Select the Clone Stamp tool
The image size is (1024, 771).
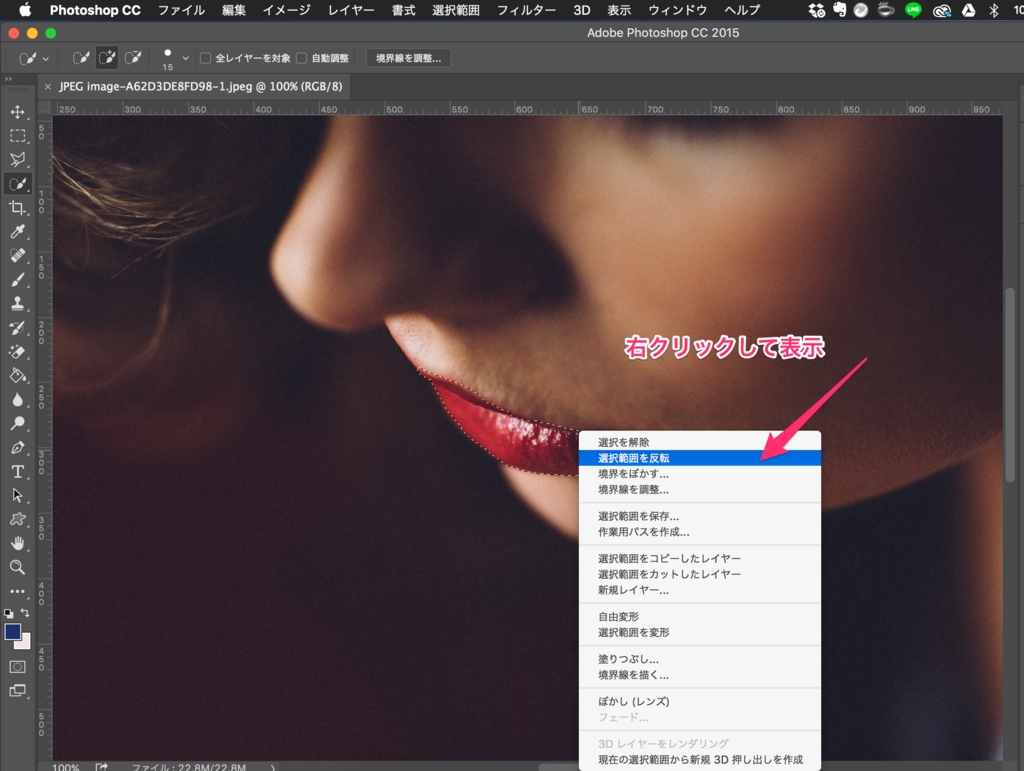pyautogui.click(x=18, y=303)
